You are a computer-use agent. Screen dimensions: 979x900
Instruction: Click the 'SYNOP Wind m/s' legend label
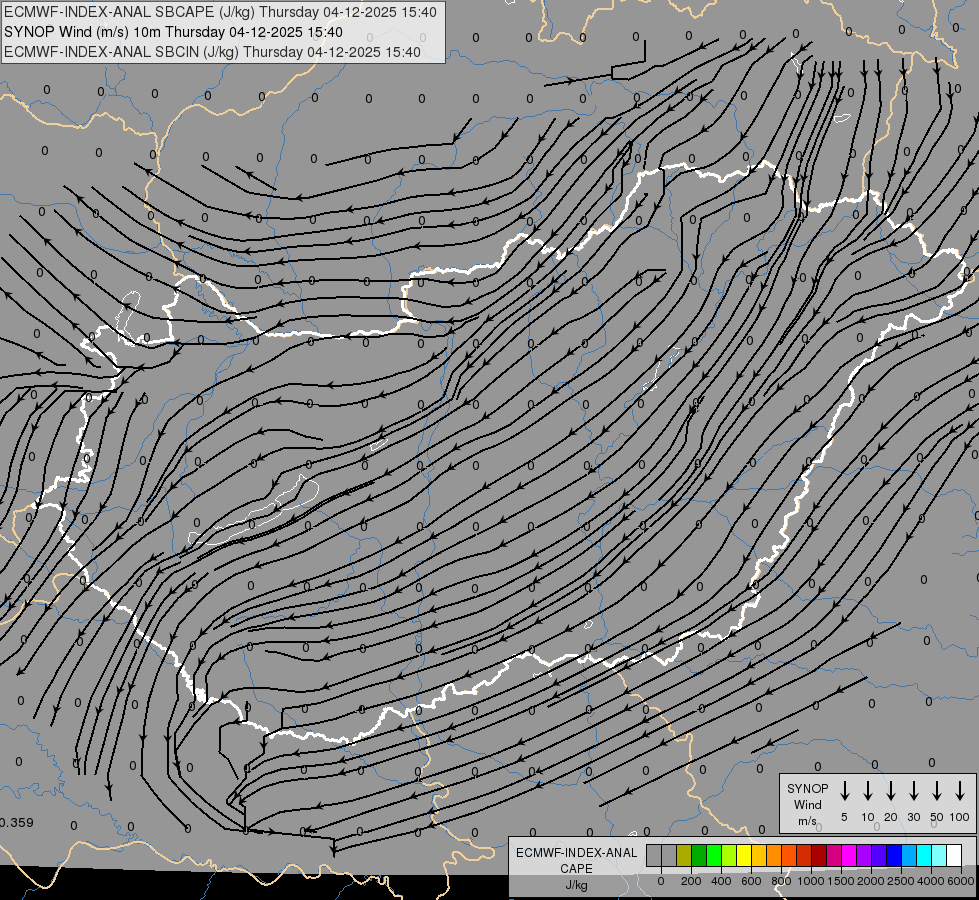pos(807,804)
